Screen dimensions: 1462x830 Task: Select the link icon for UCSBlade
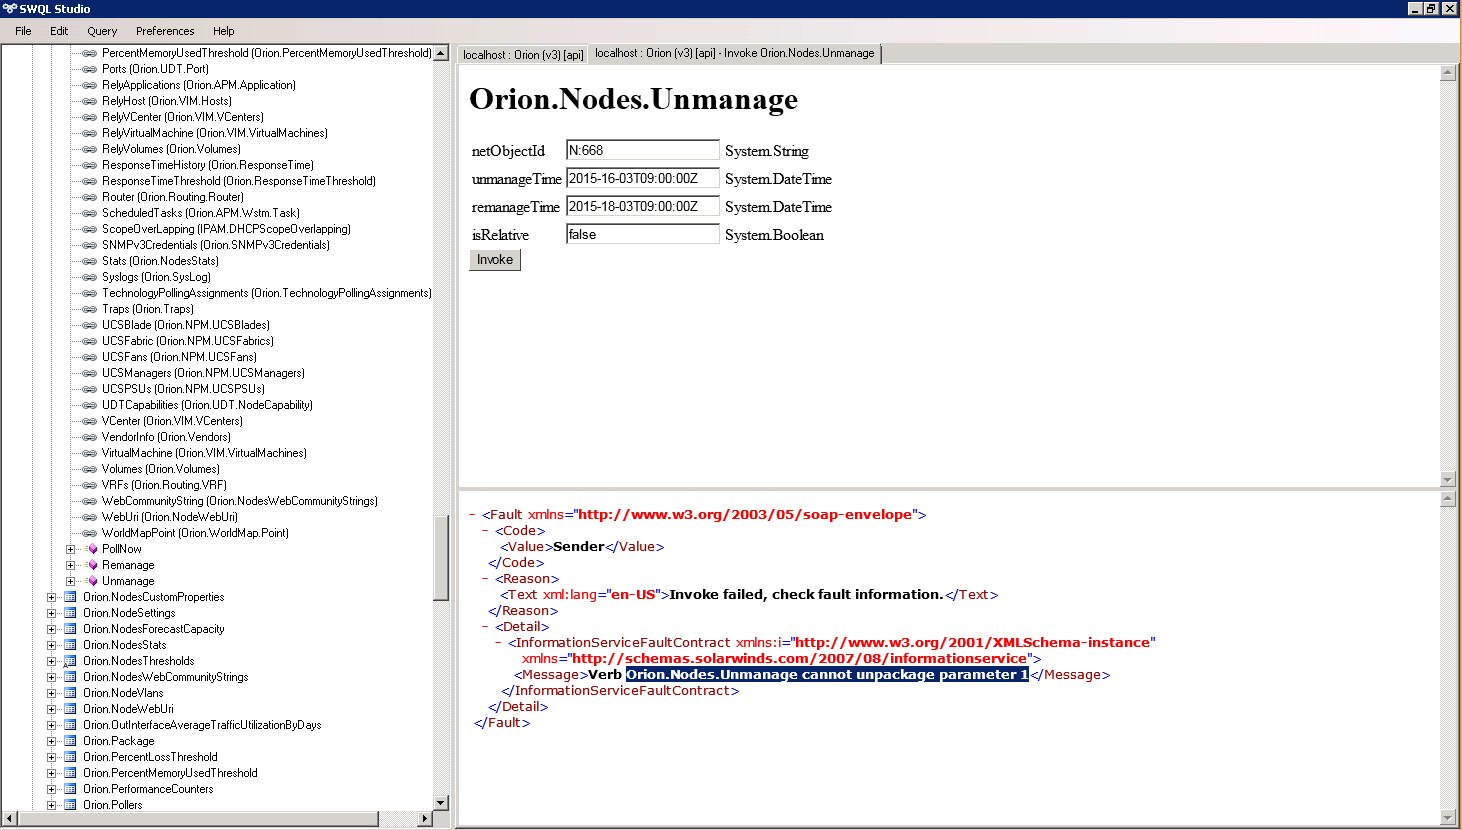pyautogui.click(x=89, y=325)
